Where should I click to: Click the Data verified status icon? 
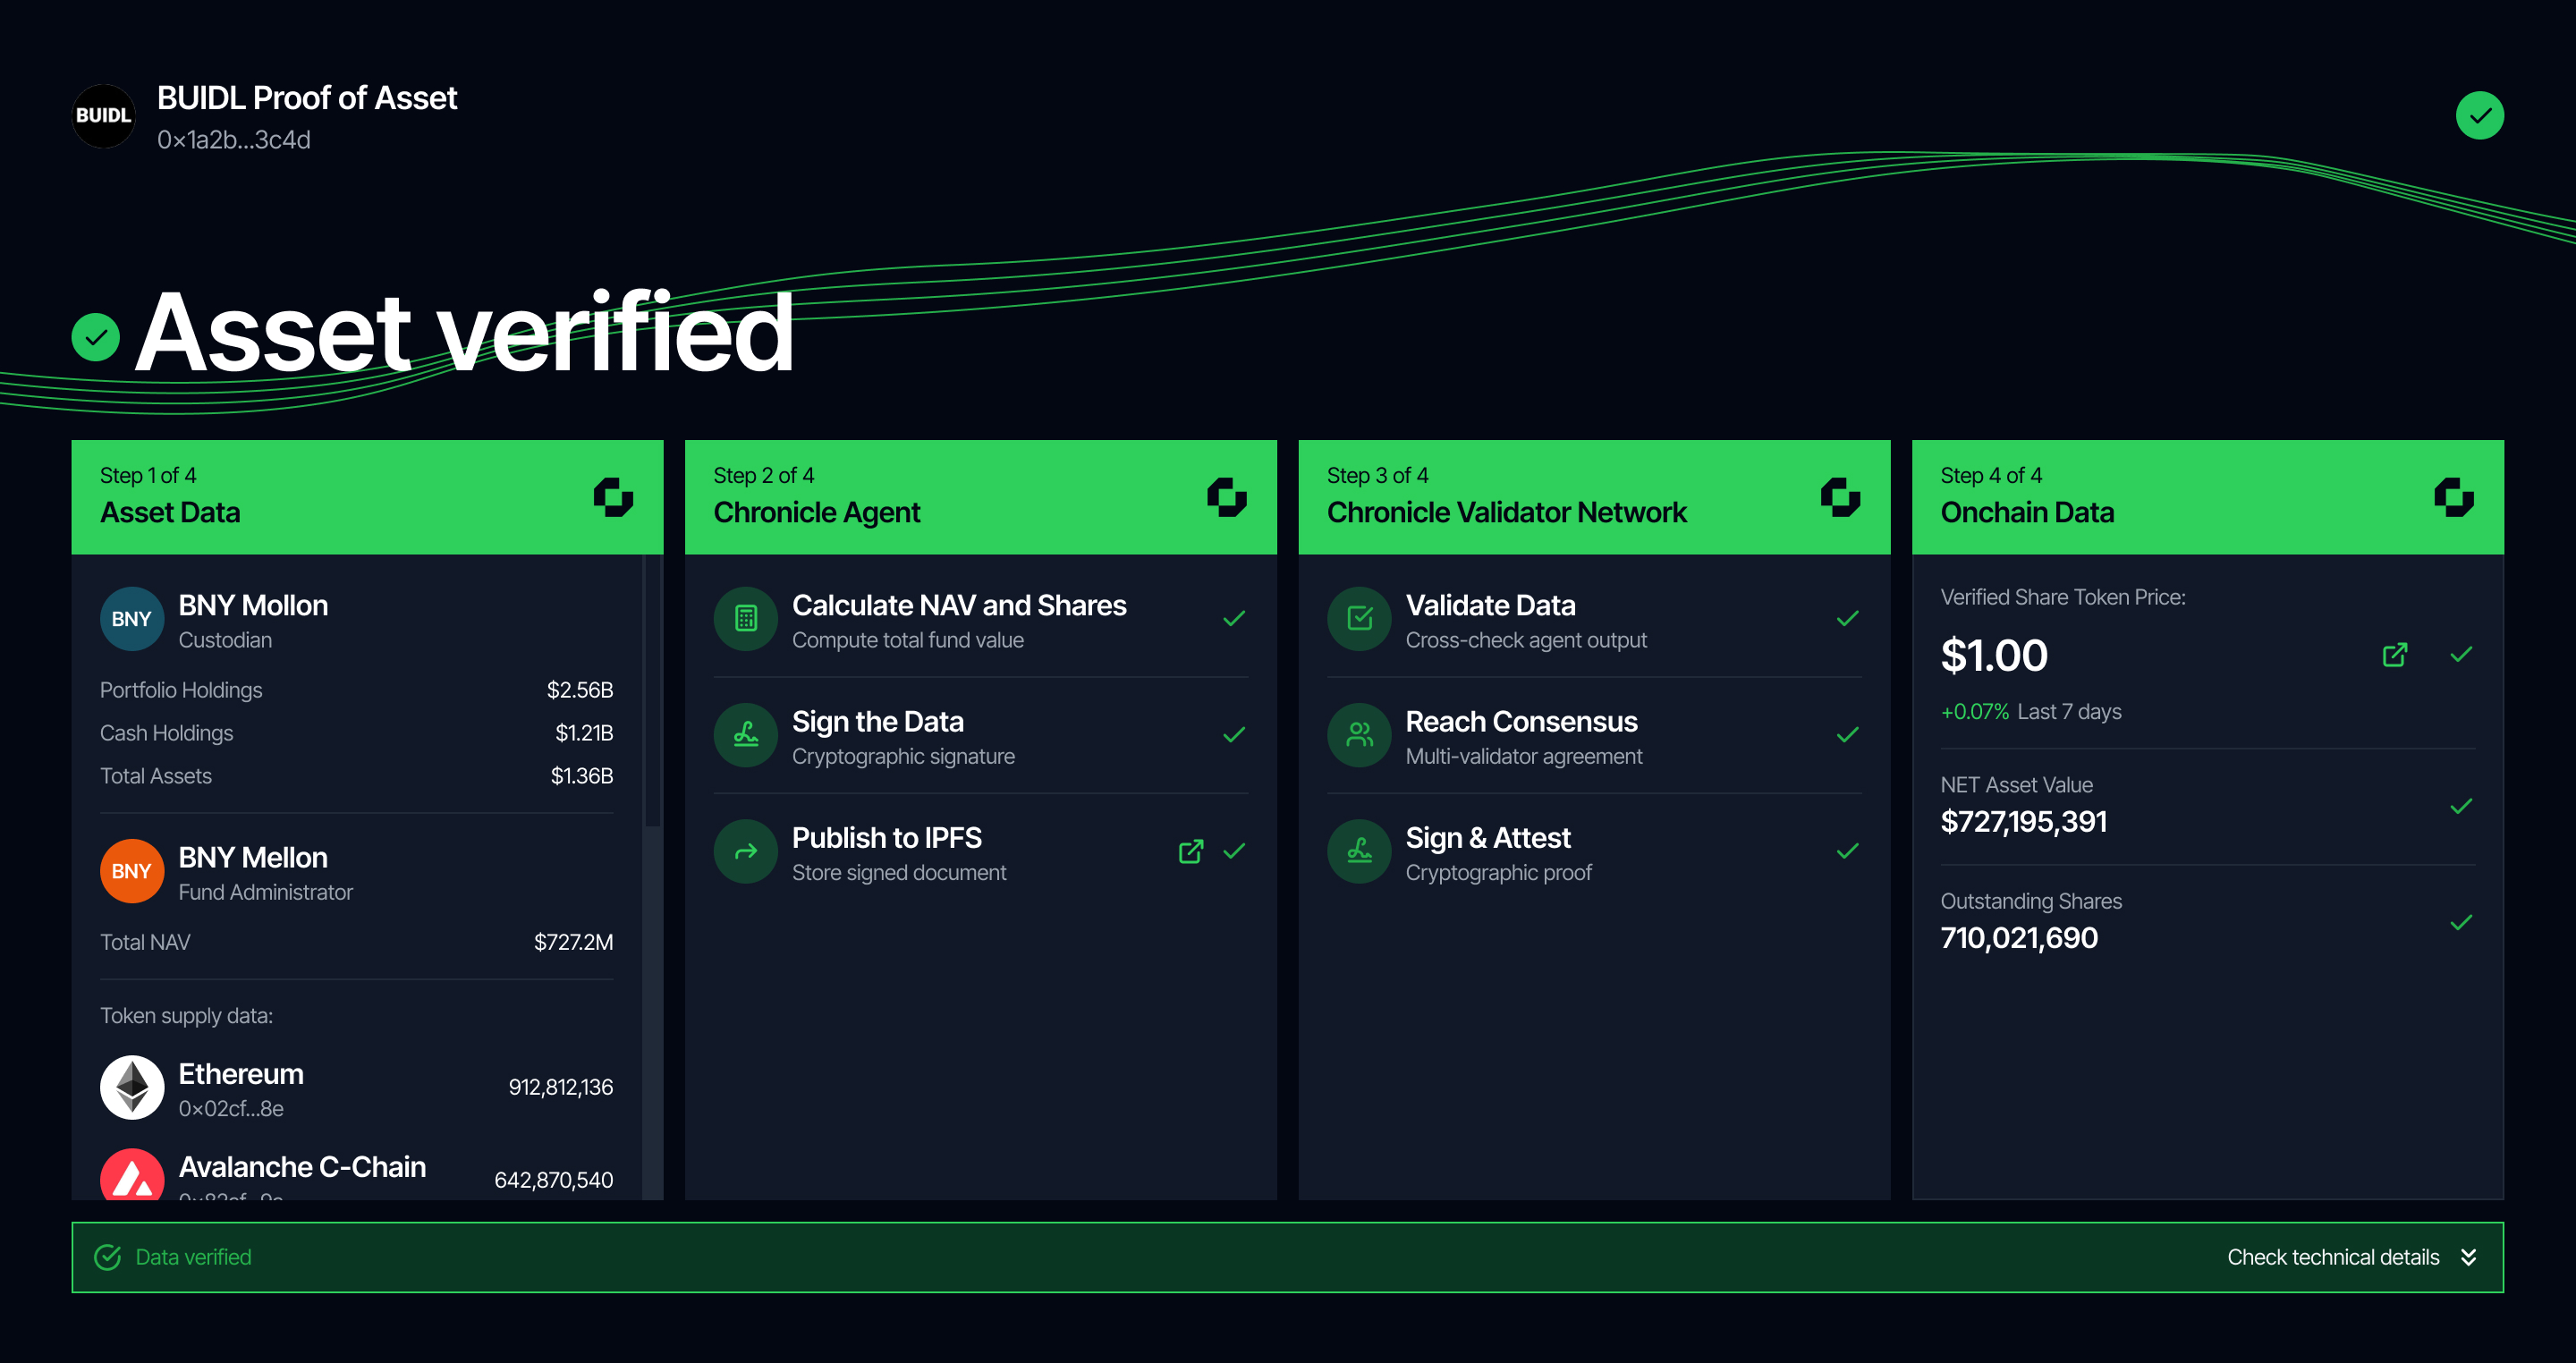[x=108, y=1258]
